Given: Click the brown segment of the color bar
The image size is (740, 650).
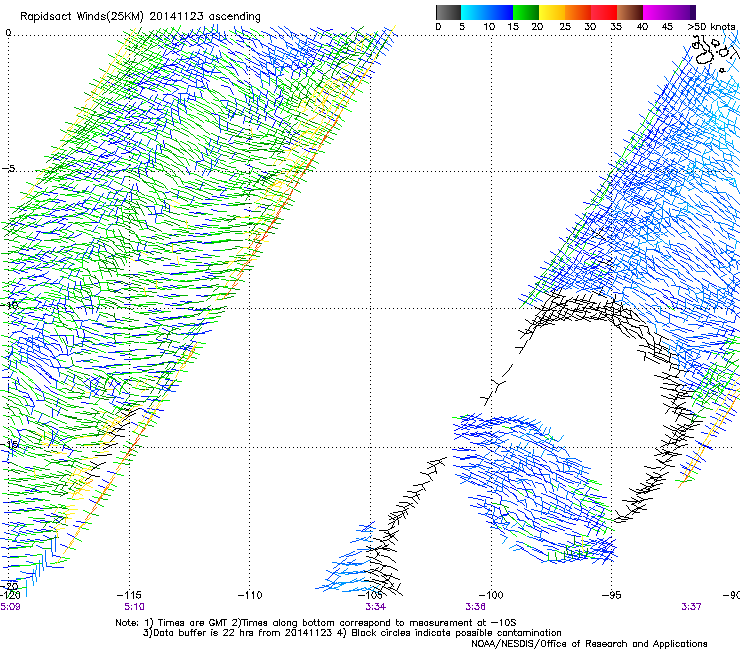Looking at the screenshot, I should point(630,12).
